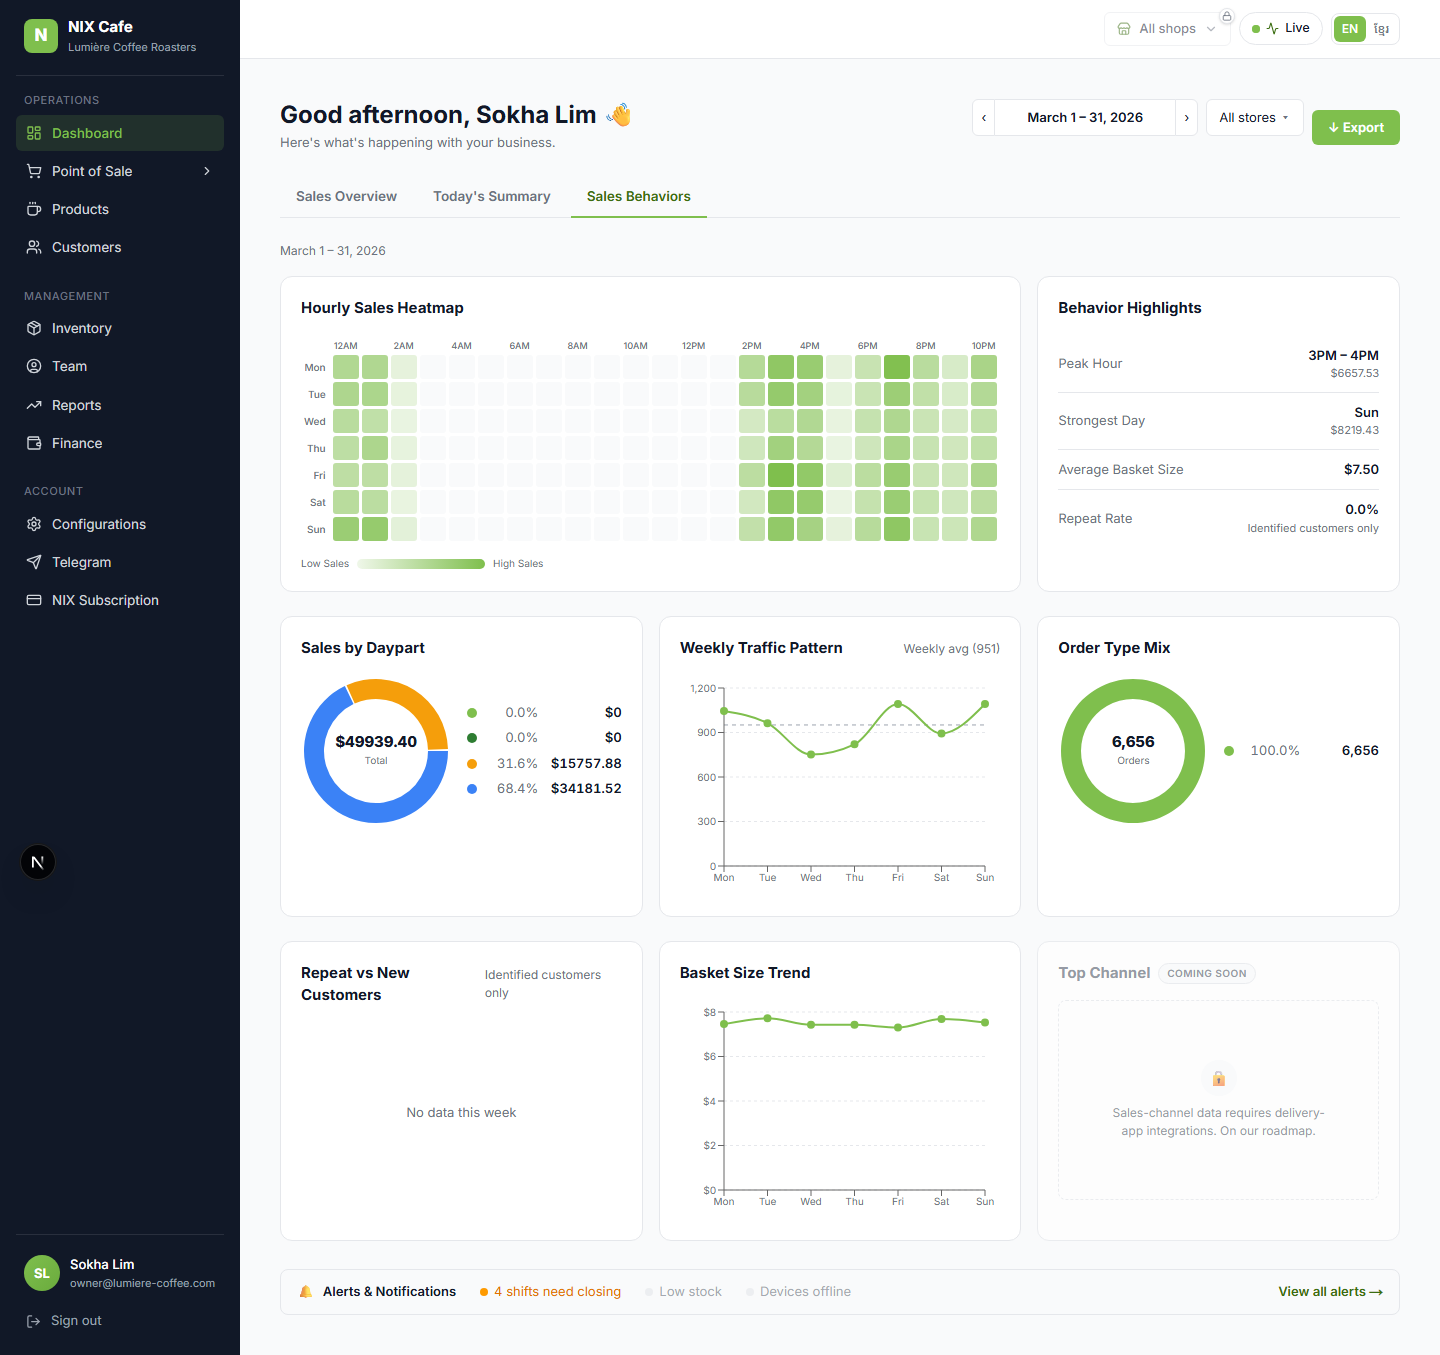
Task: Go to Reports menu item
Action: coord(120,405)
